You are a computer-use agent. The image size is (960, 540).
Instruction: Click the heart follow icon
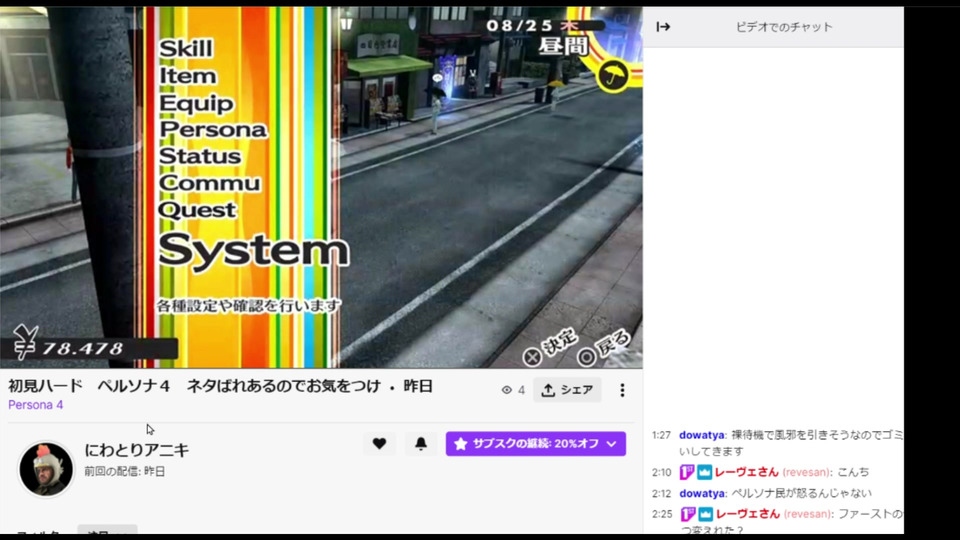pos(379,443)
